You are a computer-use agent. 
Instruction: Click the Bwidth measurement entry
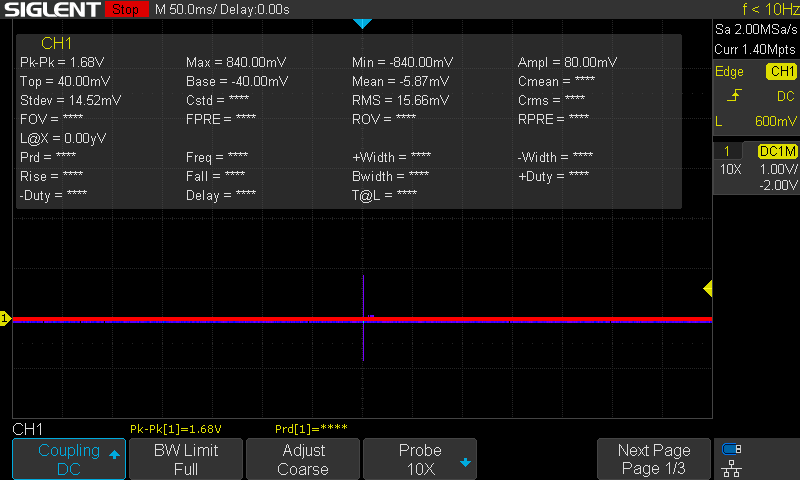(x=390, y=176)
